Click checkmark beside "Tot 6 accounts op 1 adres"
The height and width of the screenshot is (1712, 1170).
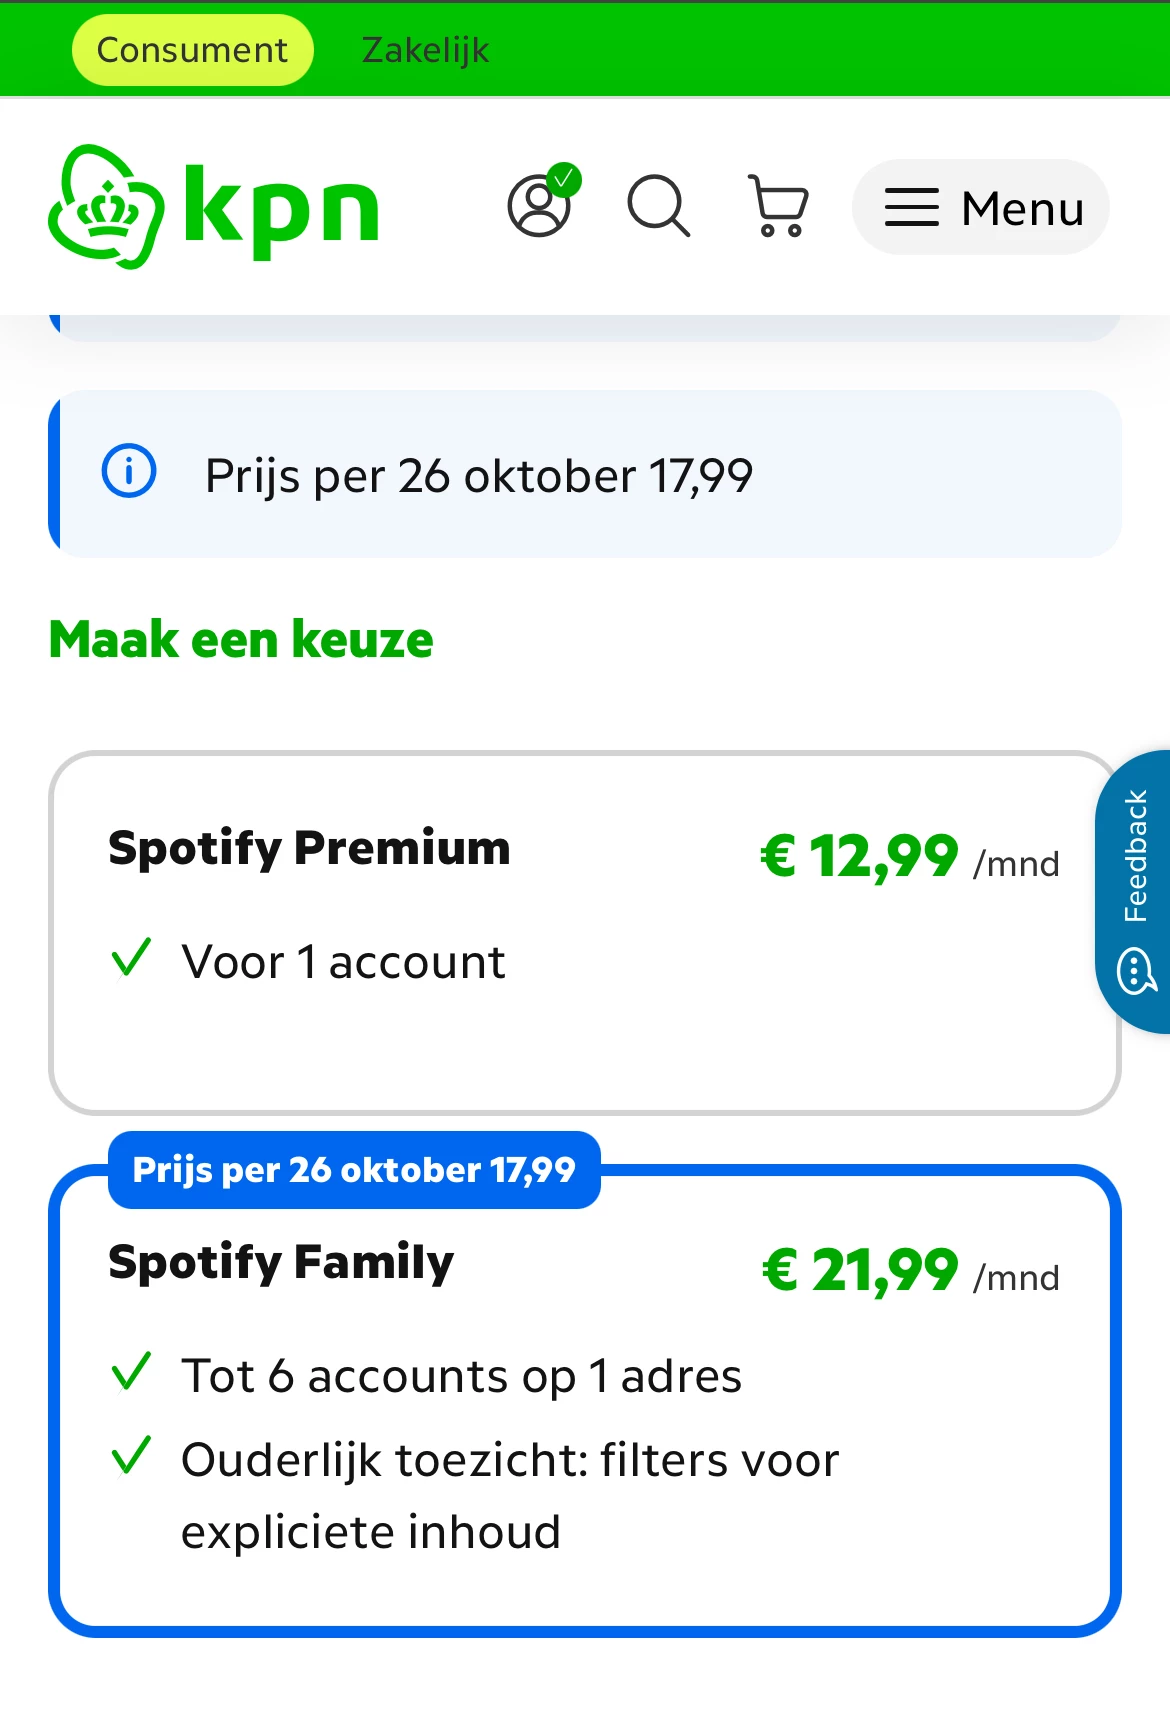131,1373
